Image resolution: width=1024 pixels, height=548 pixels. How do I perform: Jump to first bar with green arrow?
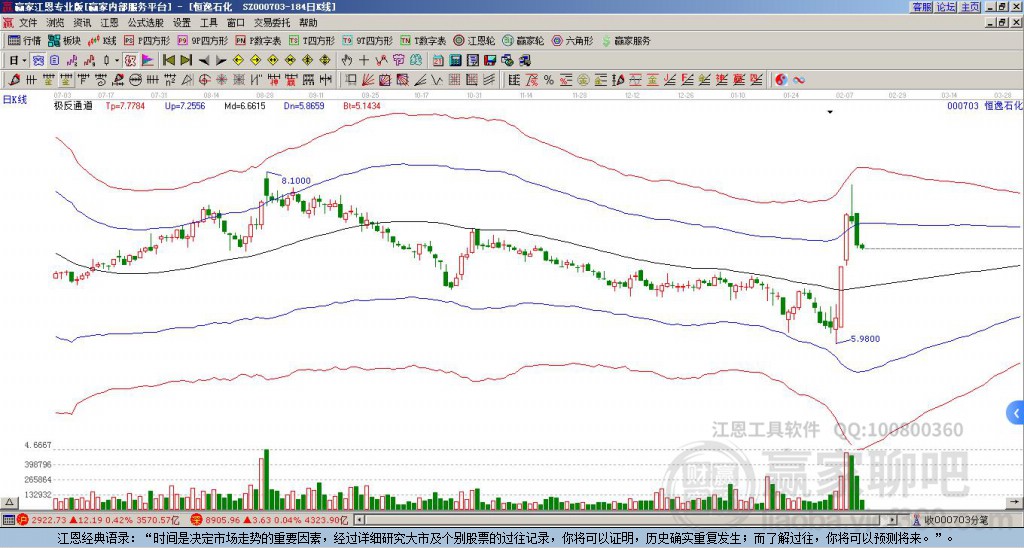coord(168,61)
